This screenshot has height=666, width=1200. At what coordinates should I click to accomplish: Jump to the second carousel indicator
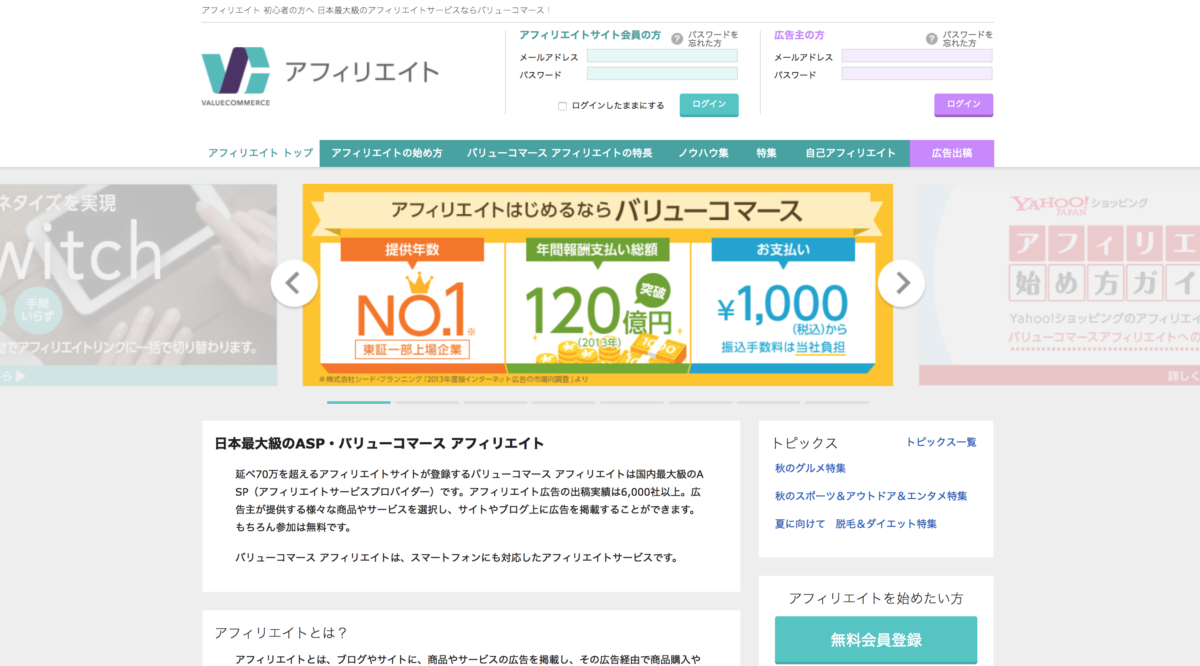click(427, 402)
